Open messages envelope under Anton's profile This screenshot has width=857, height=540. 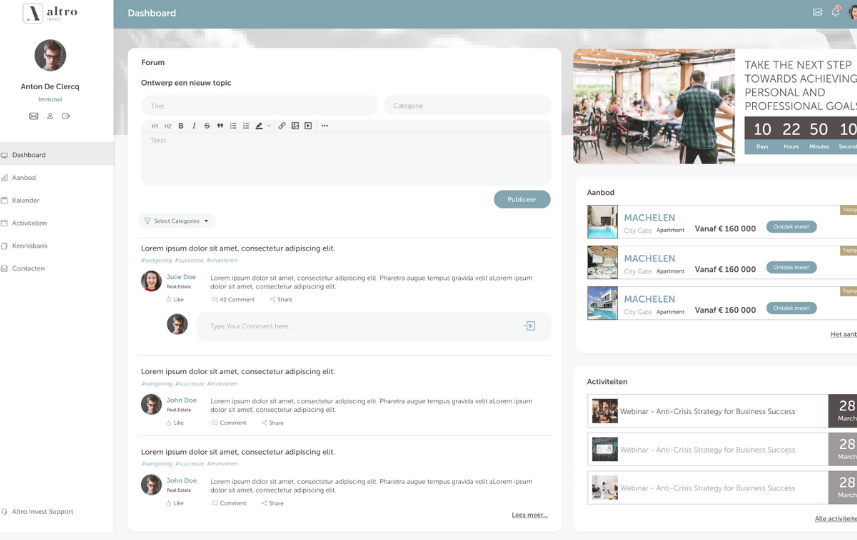pos(33,116)
